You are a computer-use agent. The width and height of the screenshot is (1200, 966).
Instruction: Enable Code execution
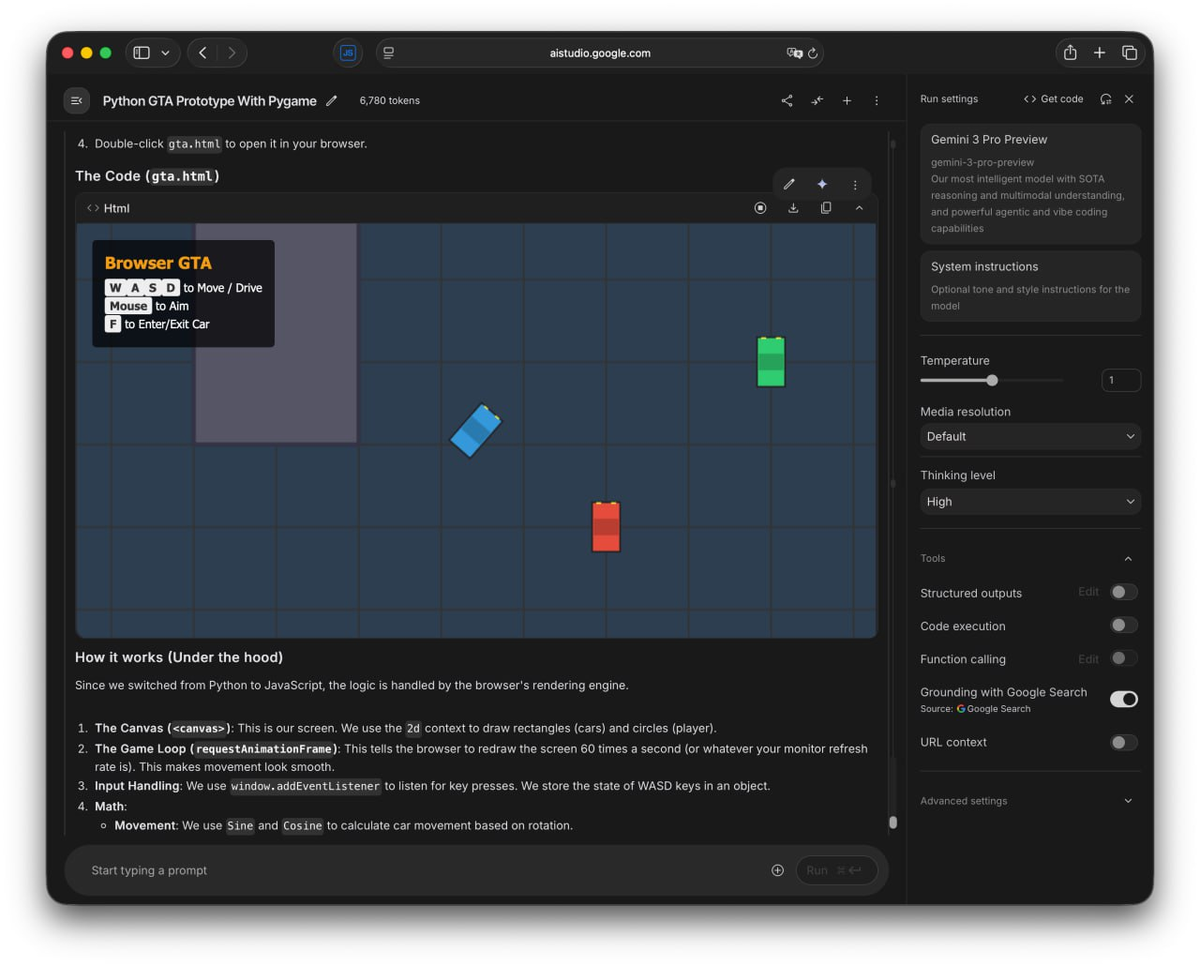(x=1123, y=625)
